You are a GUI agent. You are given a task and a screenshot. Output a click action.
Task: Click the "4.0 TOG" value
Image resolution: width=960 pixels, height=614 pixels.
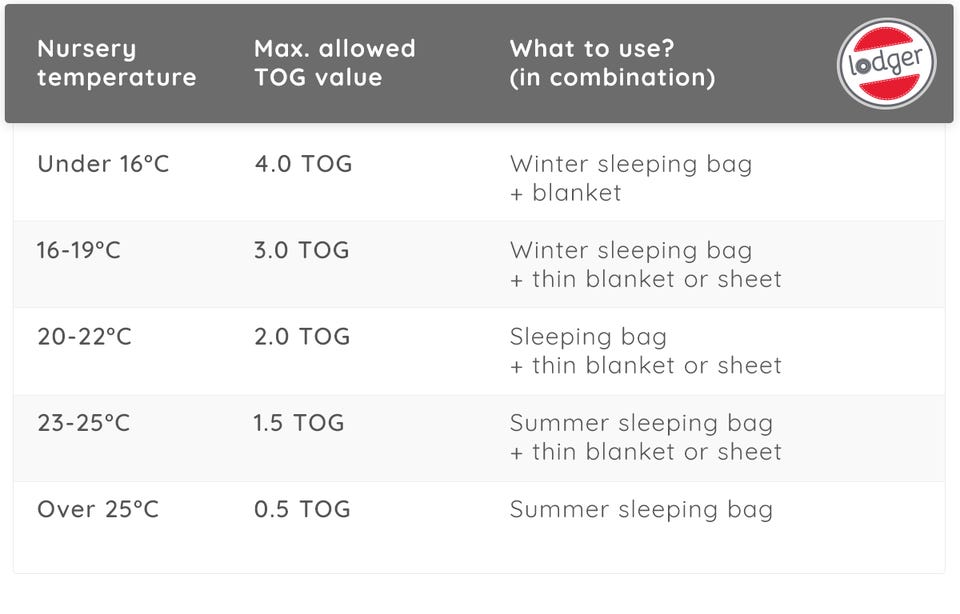click(303, 164)
